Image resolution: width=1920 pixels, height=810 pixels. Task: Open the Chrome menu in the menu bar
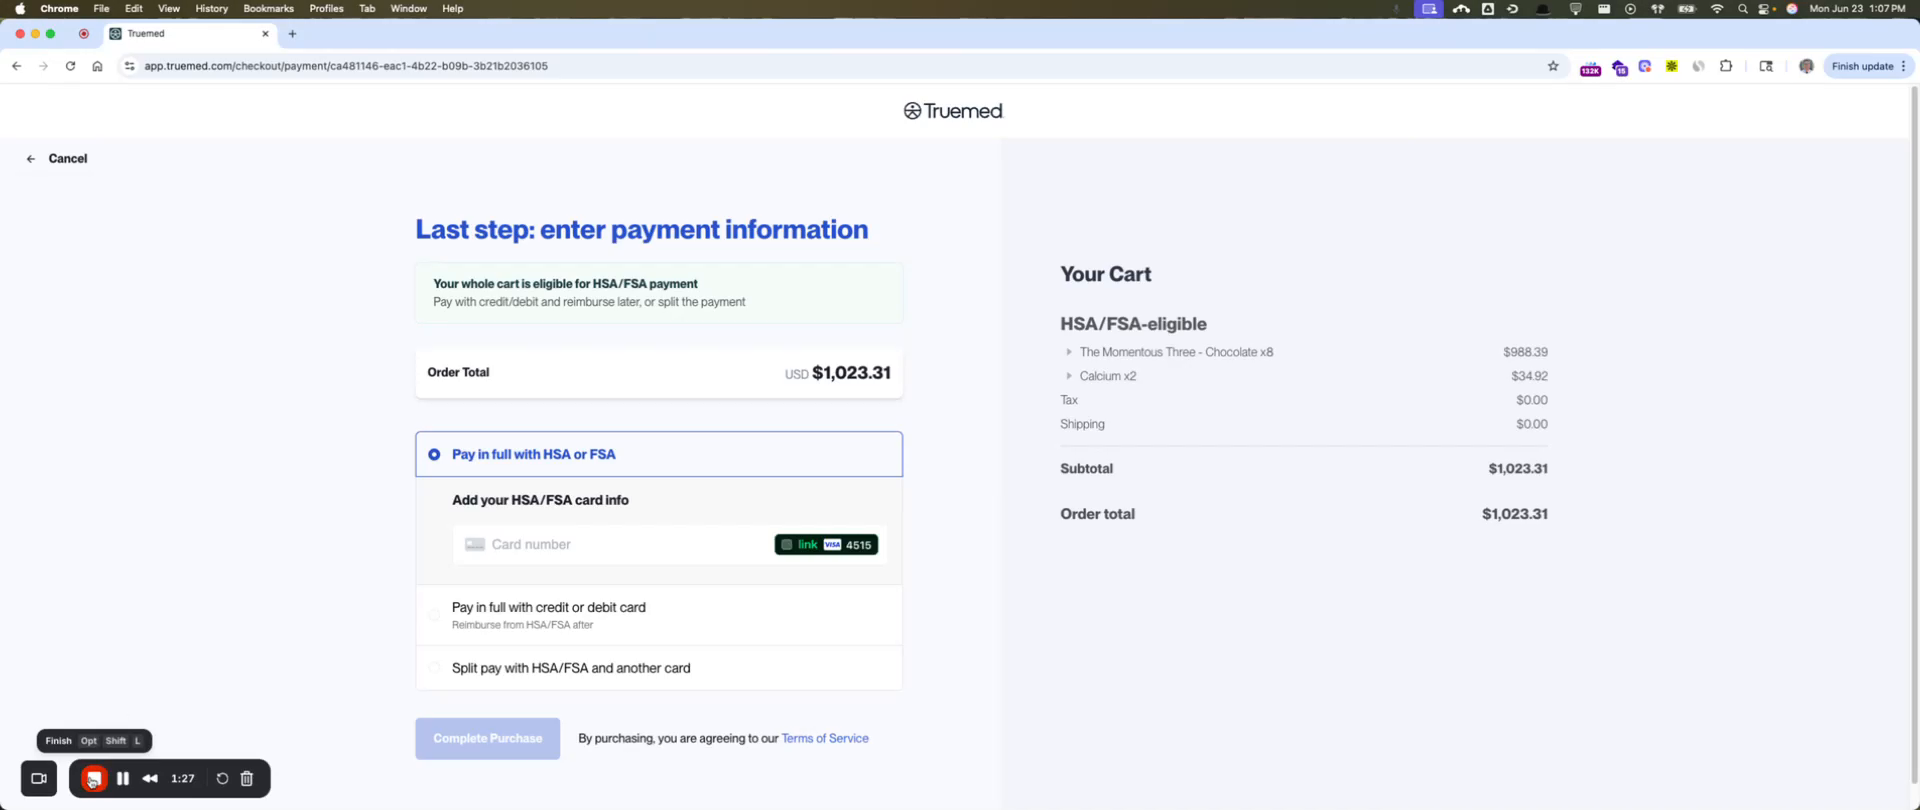coord(59,9)
